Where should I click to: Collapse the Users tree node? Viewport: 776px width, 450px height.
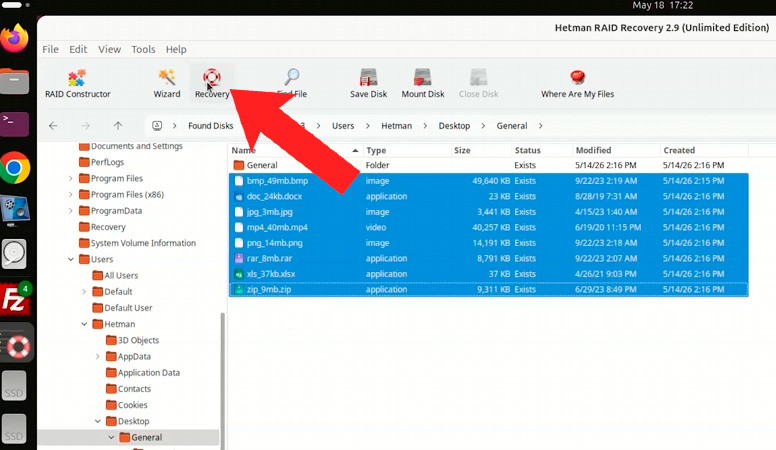pyautogui.click(x=70, y=259)
